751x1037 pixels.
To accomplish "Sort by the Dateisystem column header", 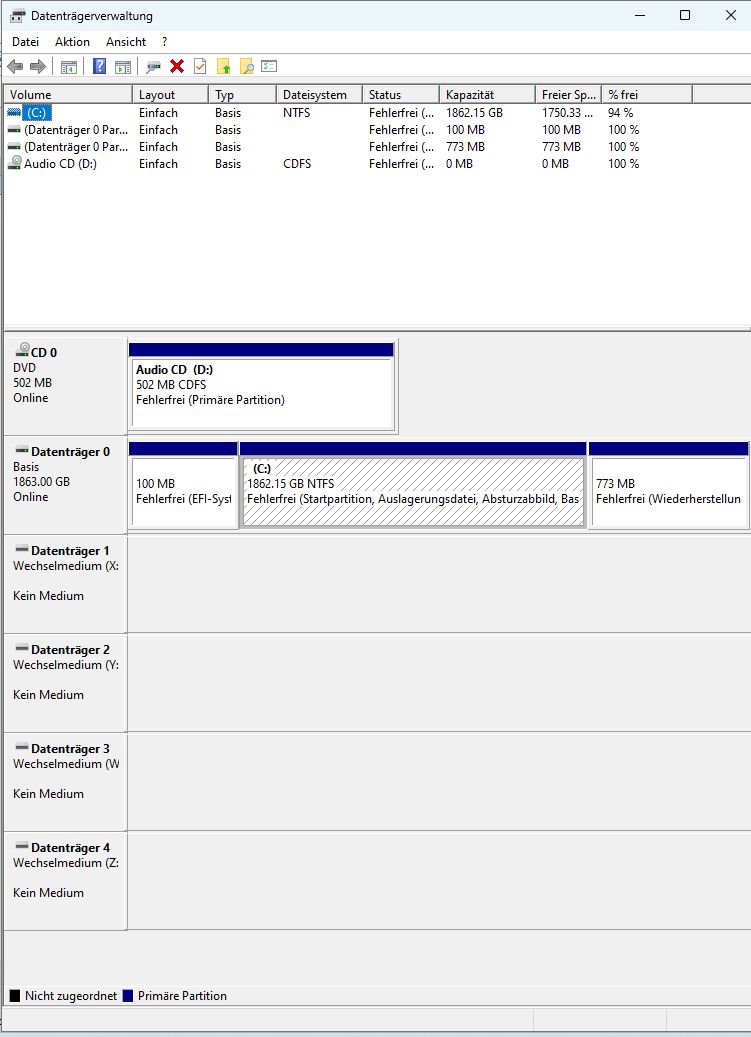I will pos(320,95).
